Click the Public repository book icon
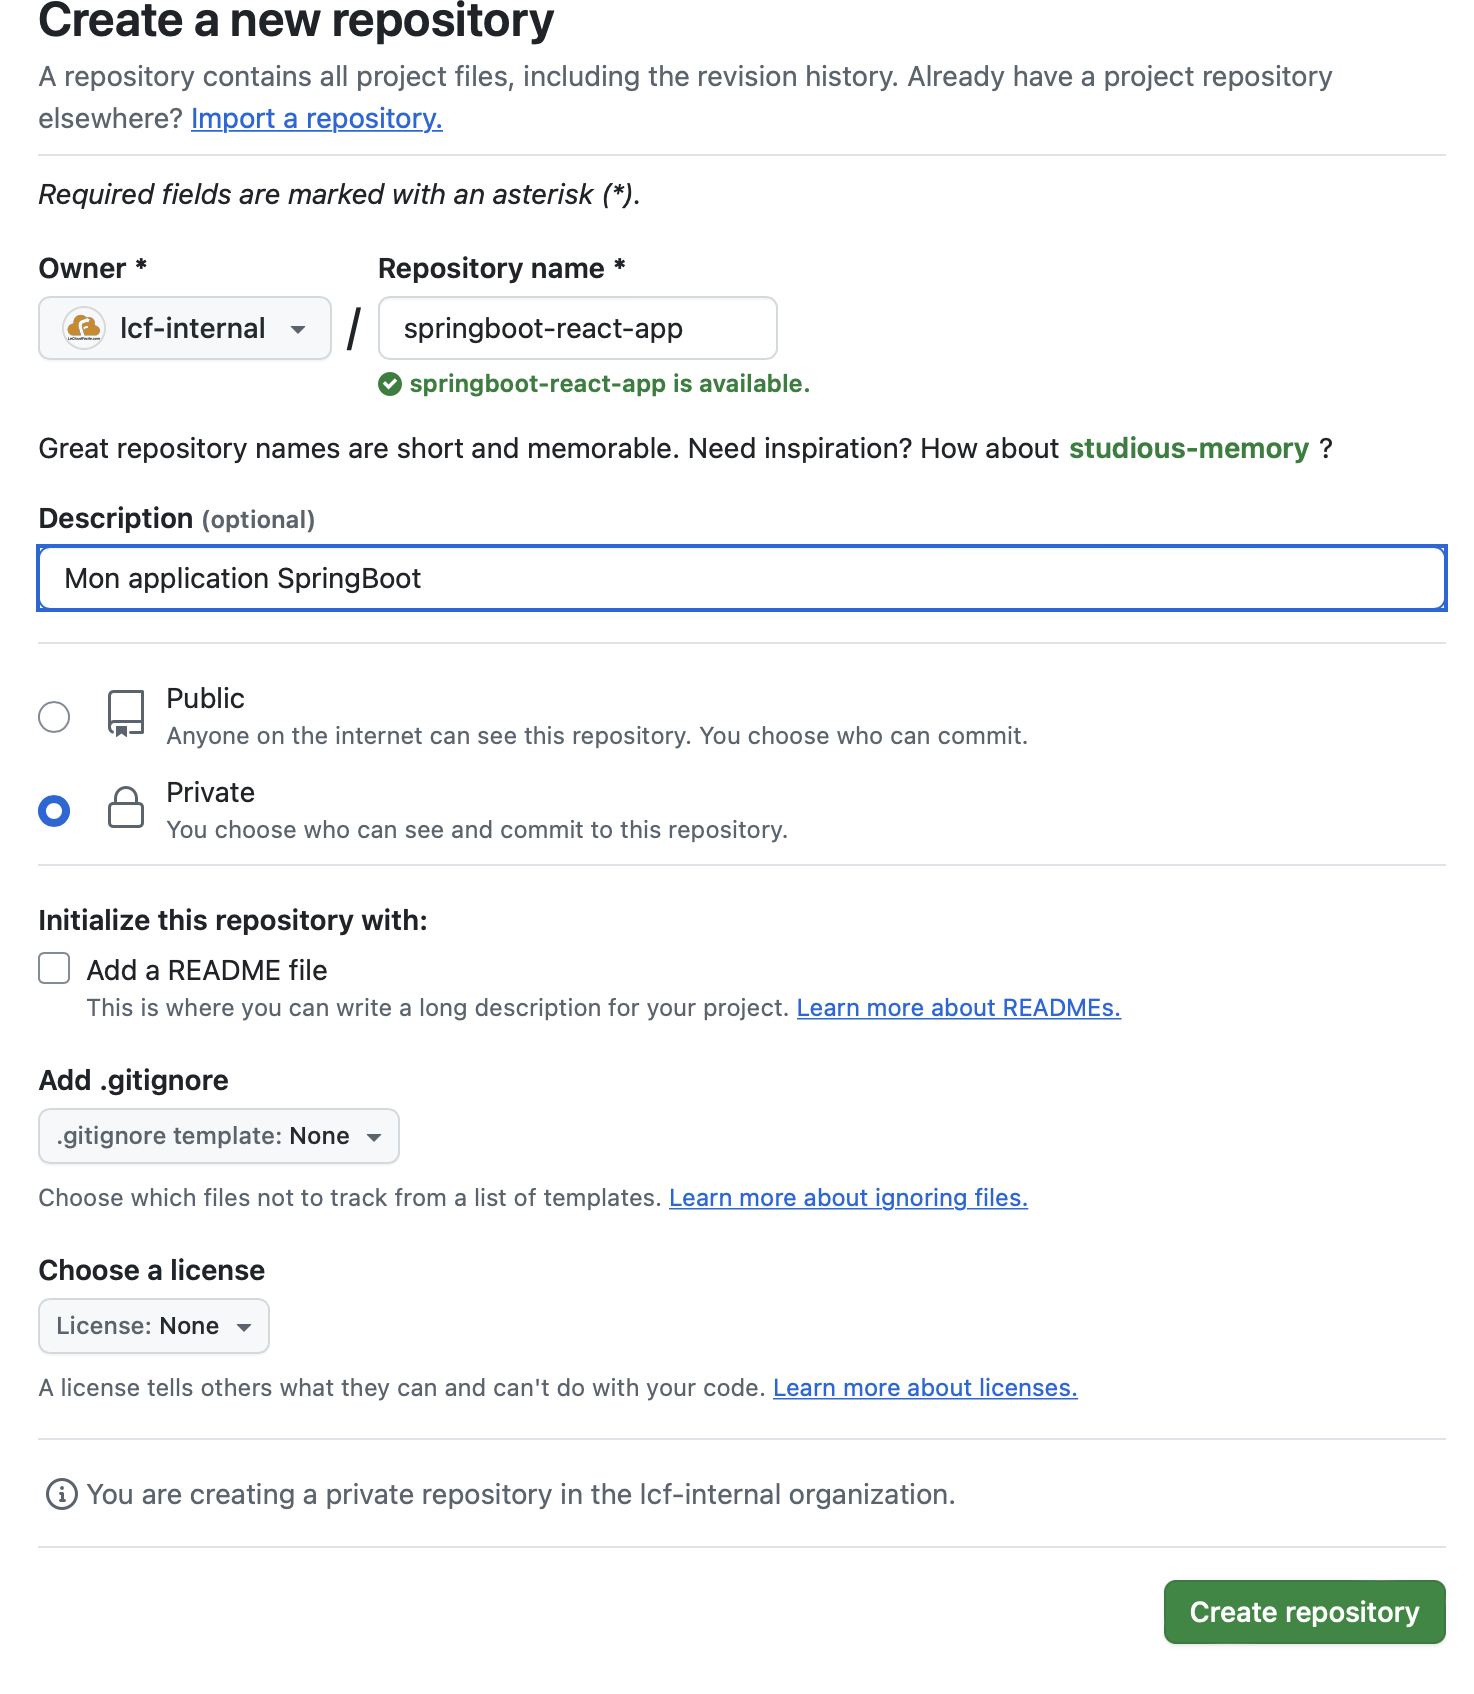The height and width of the screenshot is (1694, 1474). 126,714
